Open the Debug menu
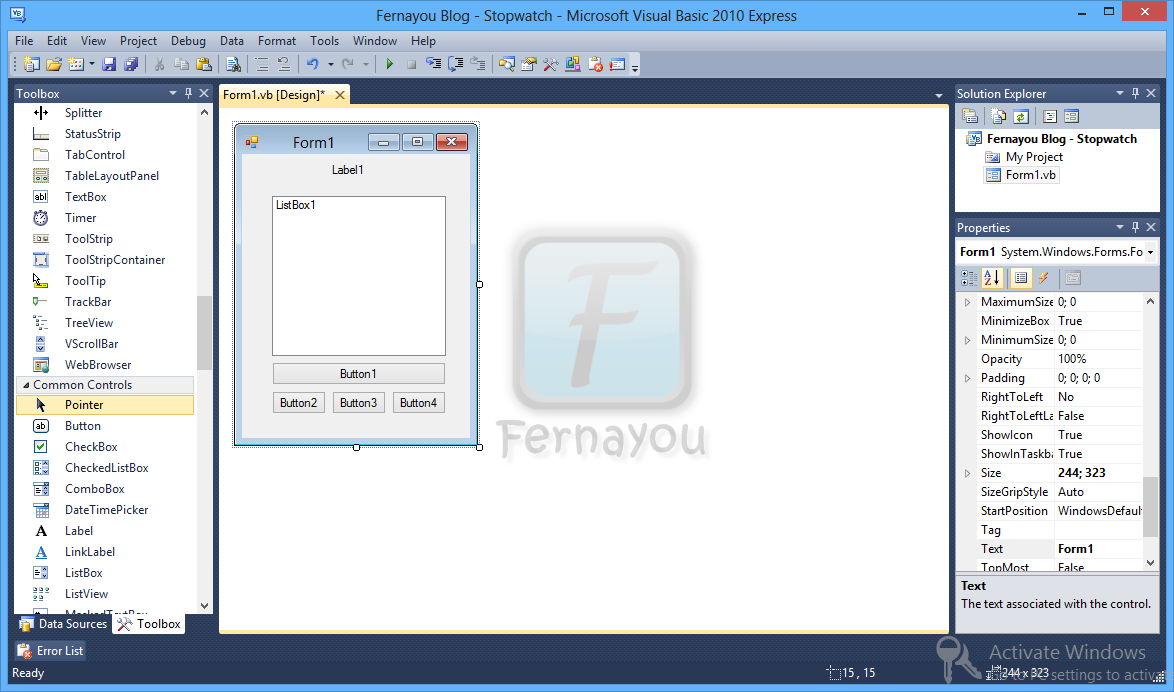The width and height of the screenshot is (1174, 692). [188, 41]
